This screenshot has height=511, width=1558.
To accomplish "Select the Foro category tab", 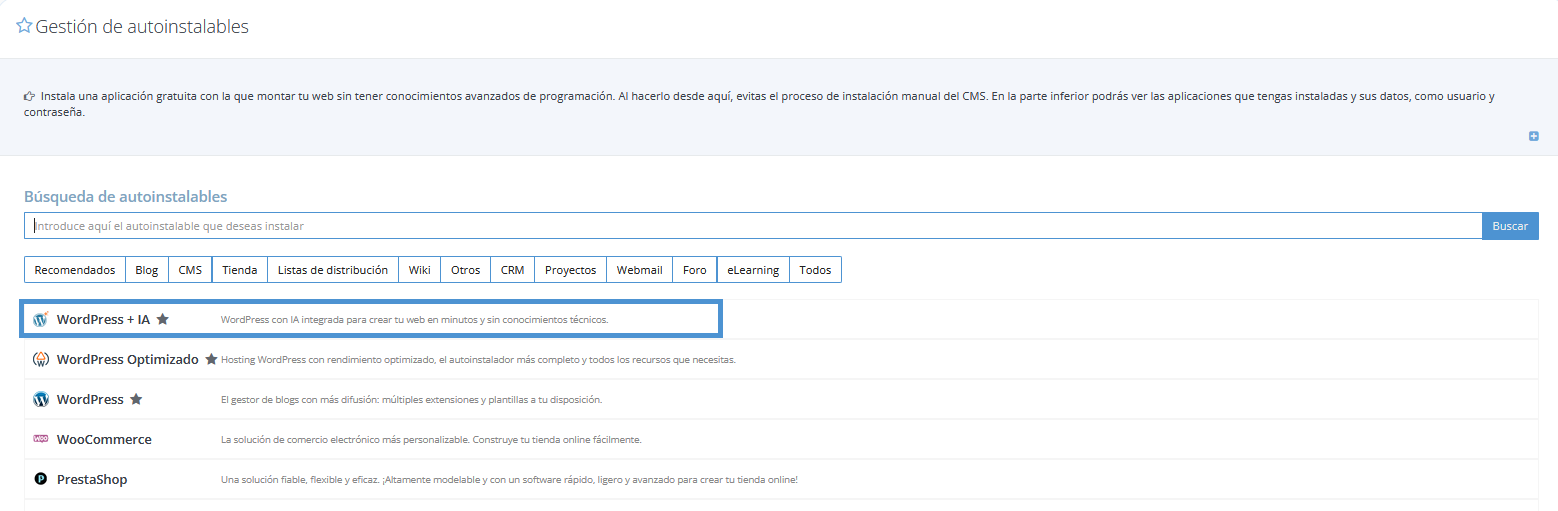I will coord(695,270).
